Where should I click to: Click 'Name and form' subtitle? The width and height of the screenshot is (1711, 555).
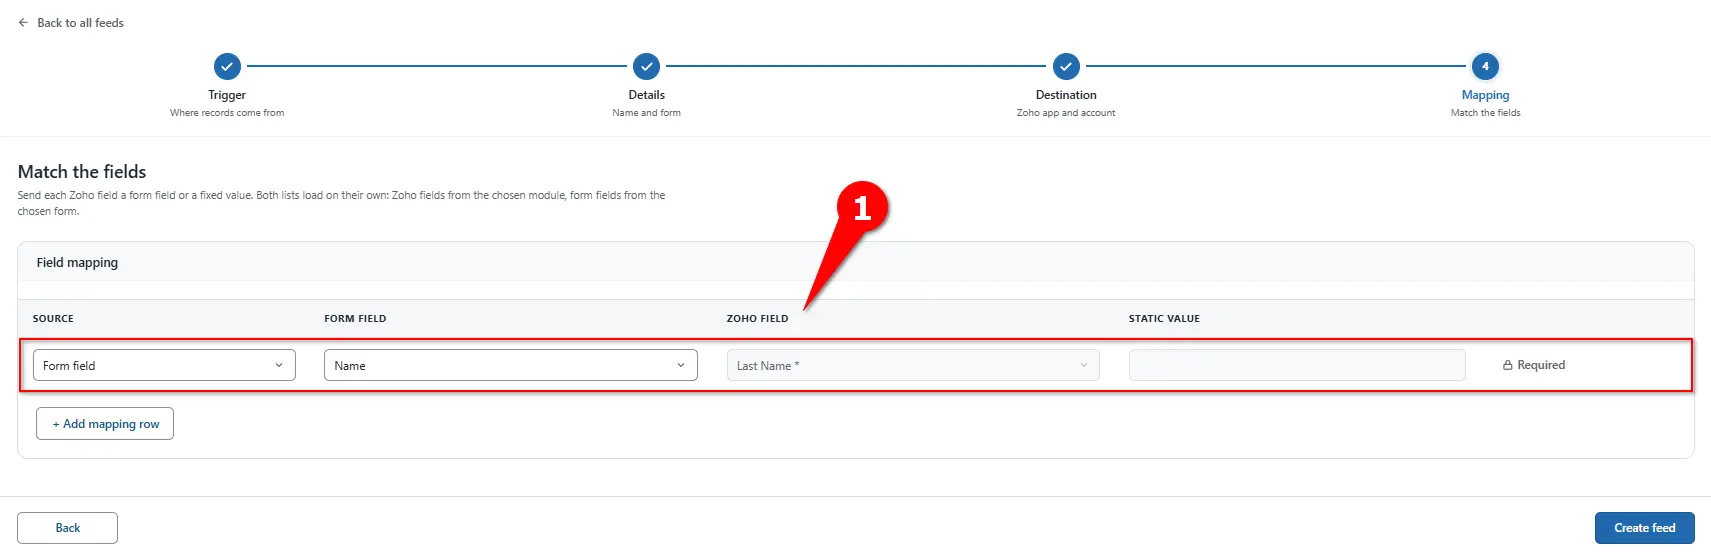click(646, 113)
